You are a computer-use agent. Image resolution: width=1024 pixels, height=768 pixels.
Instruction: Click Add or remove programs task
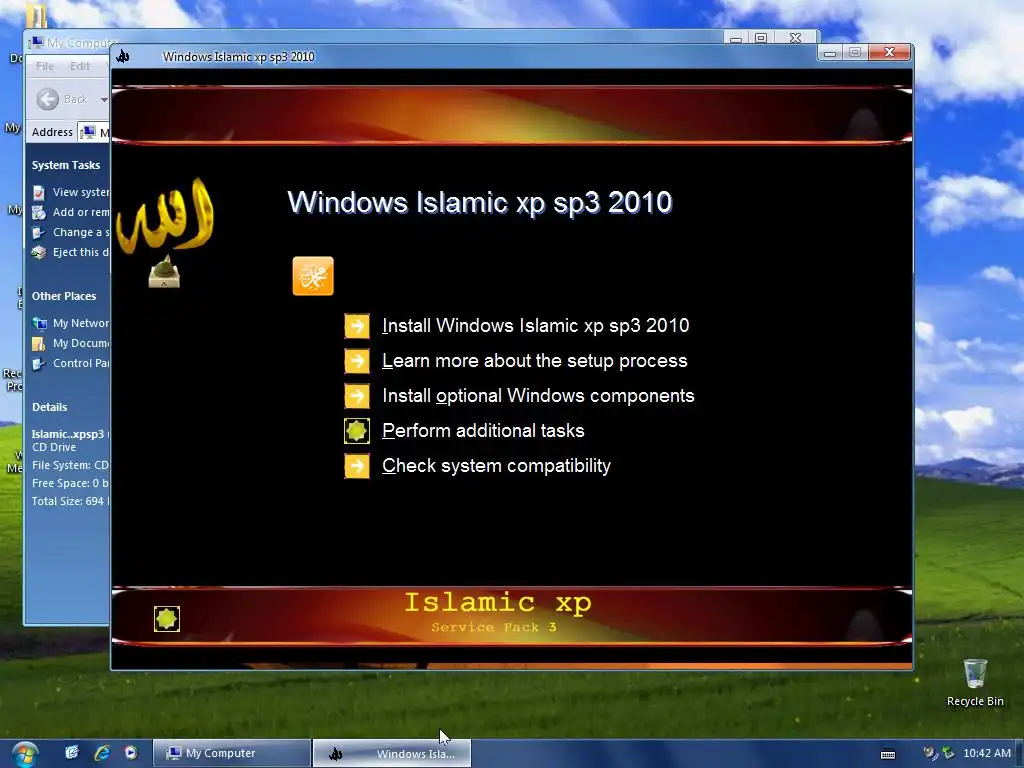81,212
